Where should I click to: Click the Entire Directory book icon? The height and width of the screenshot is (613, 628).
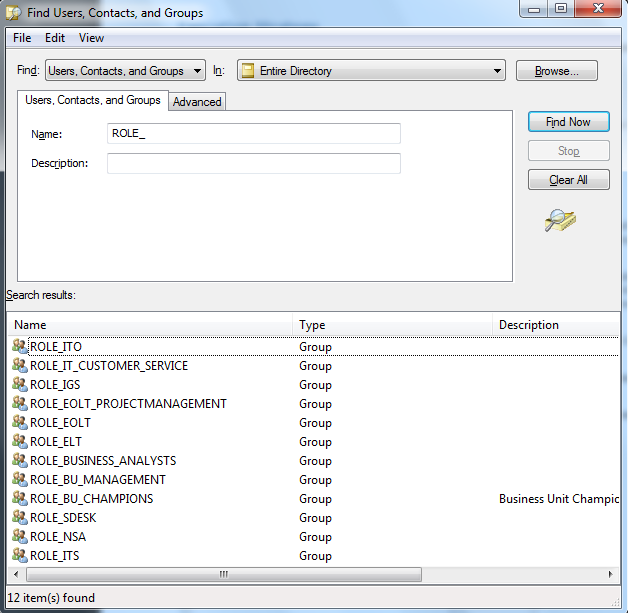[248, 71]
